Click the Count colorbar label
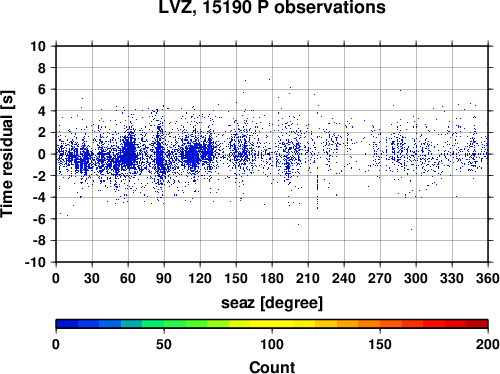The height and width of the screenshot is (374, 500). [272, 367]
